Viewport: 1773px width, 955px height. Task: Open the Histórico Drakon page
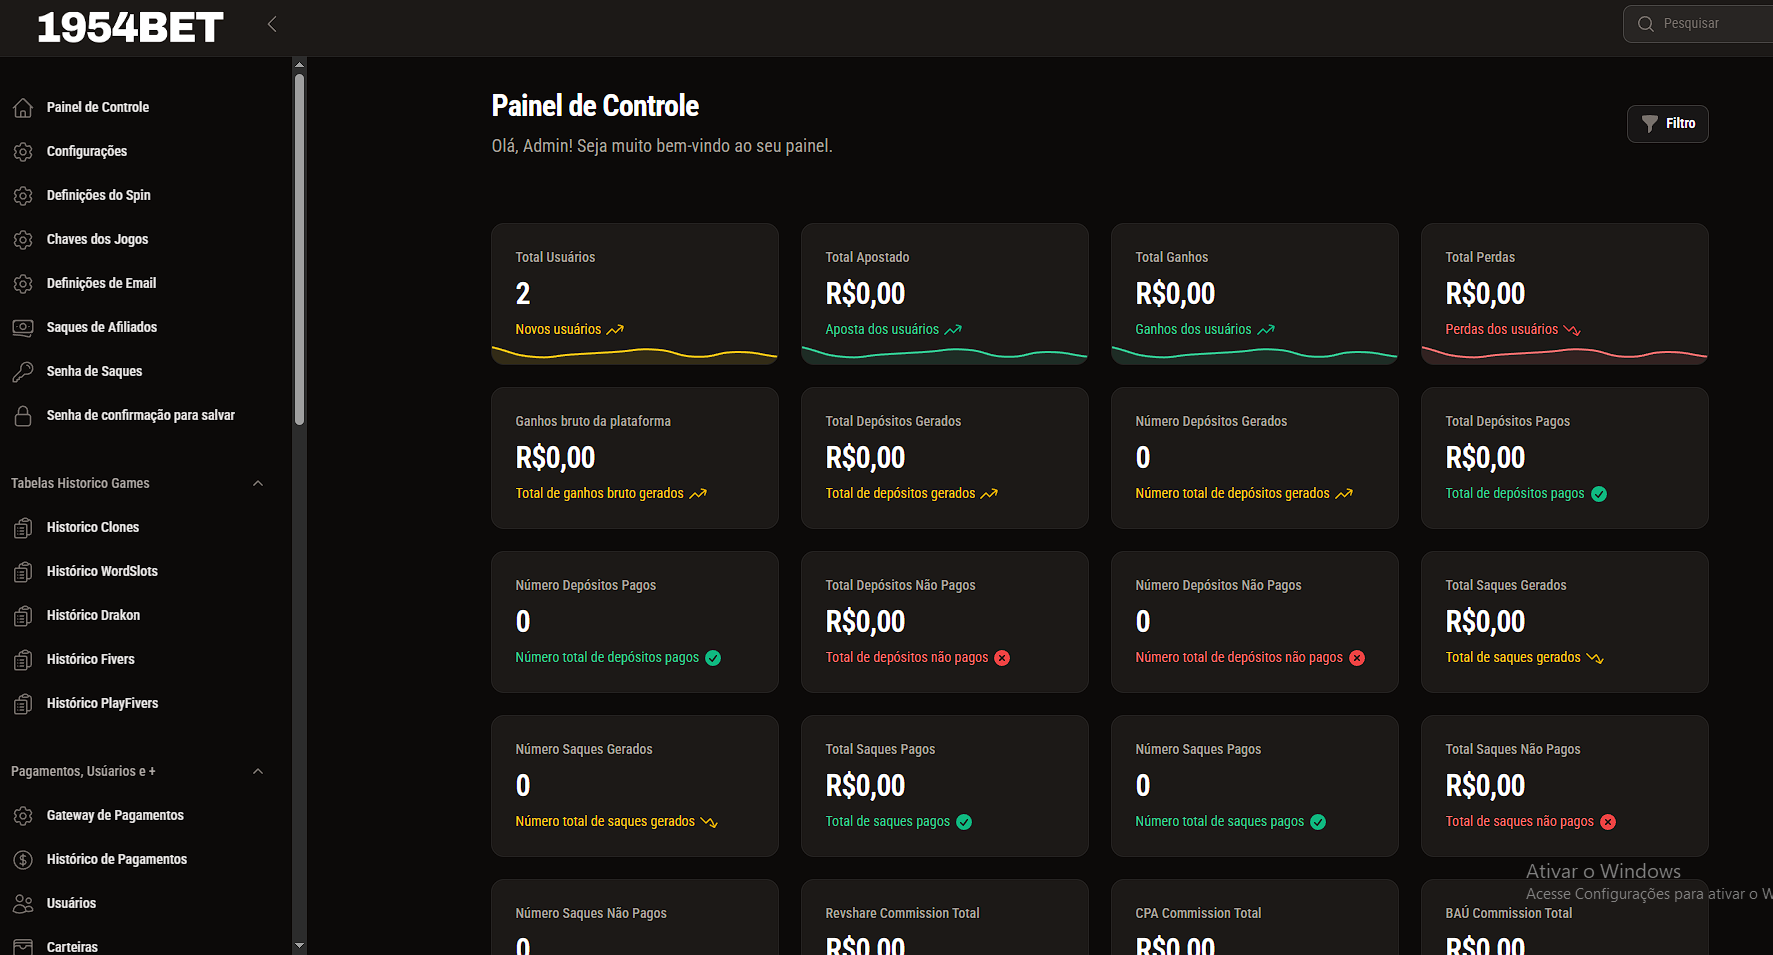click(93, 615)
